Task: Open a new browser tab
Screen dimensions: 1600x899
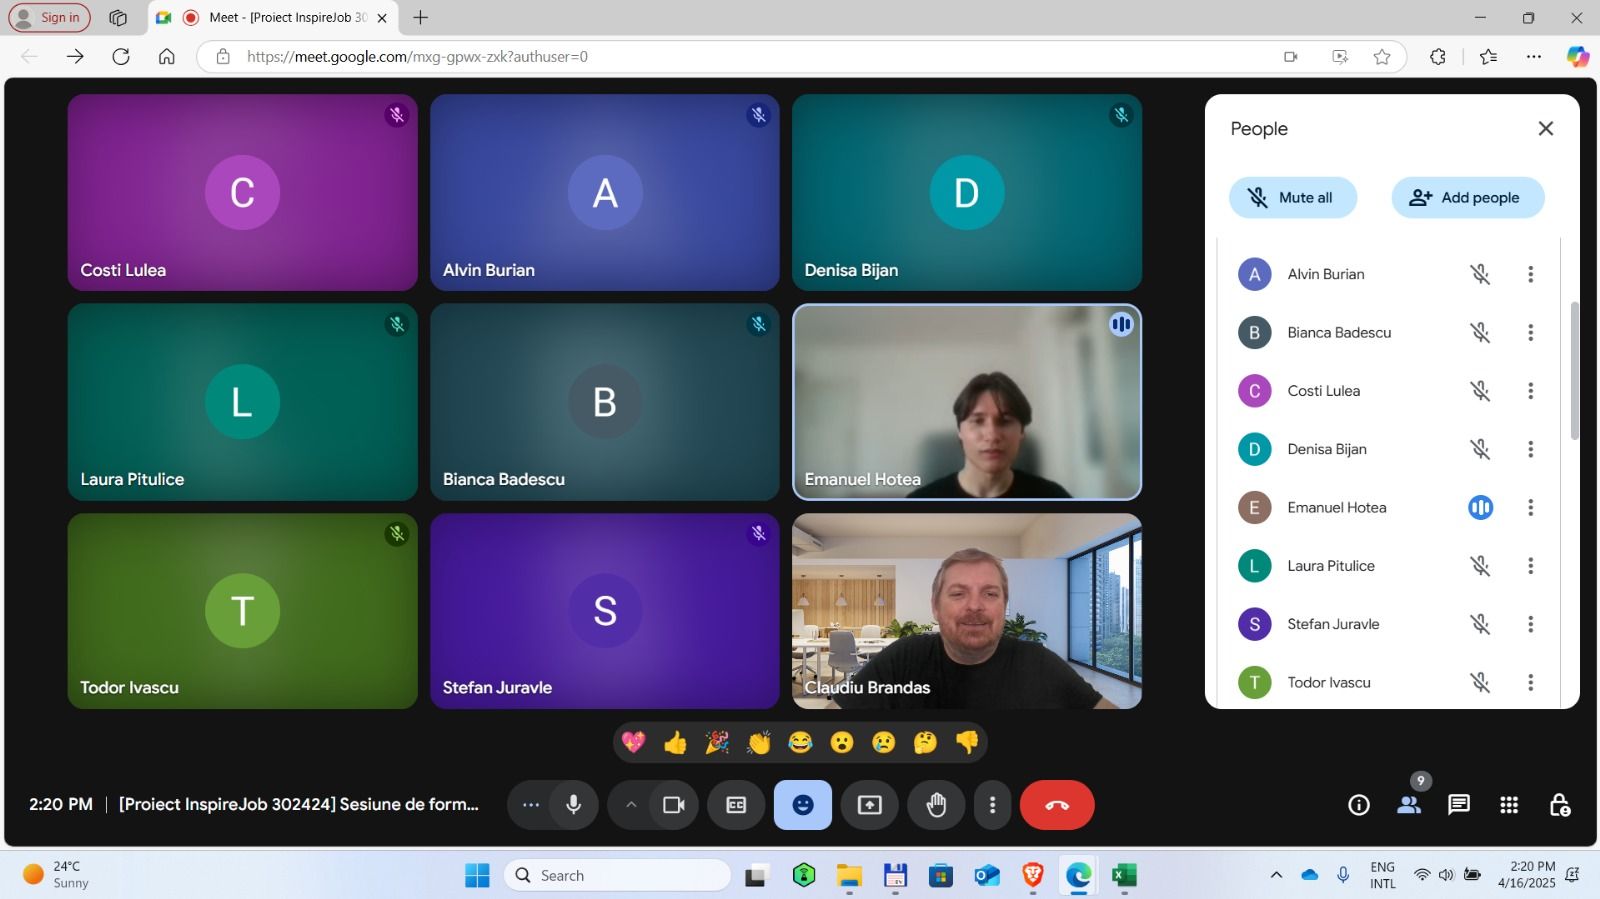Action: (x=421, y=17)
